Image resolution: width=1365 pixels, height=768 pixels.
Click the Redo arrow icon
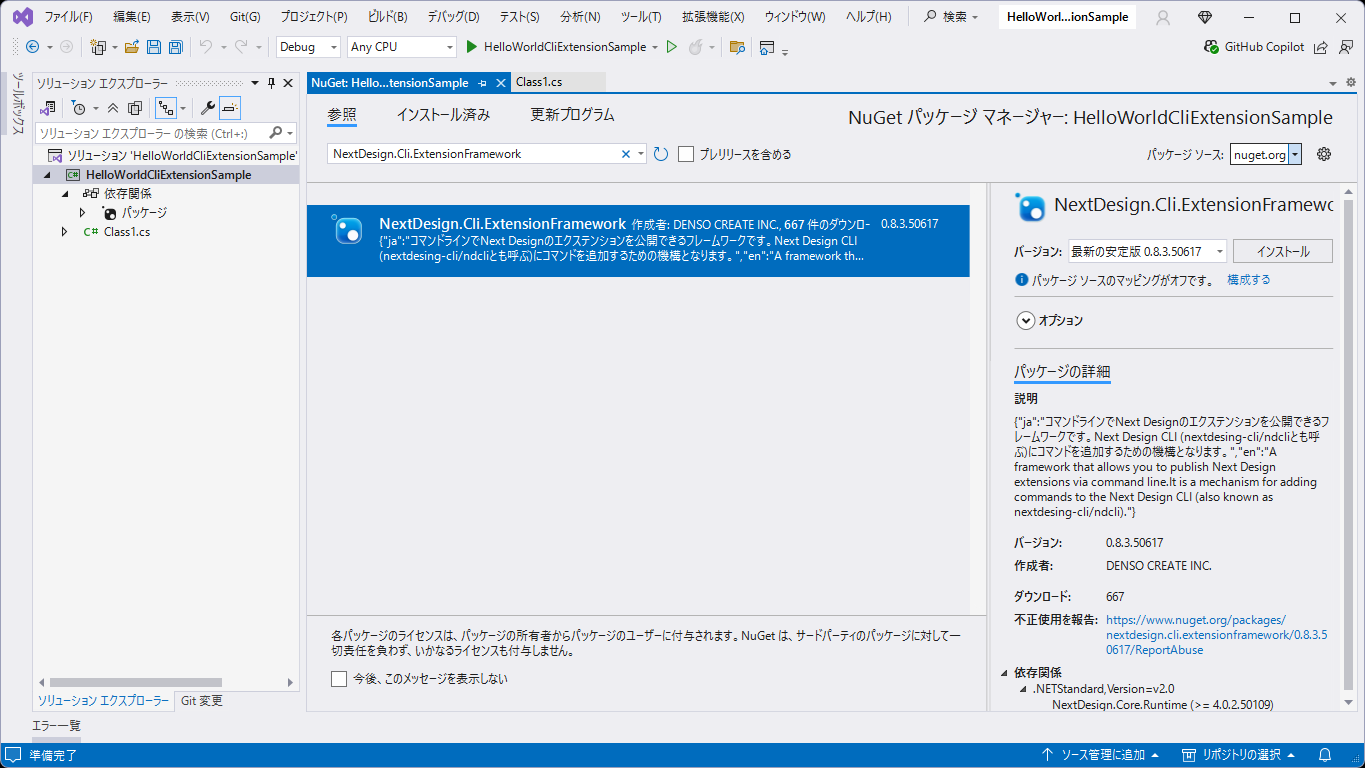tap(241, 47)
